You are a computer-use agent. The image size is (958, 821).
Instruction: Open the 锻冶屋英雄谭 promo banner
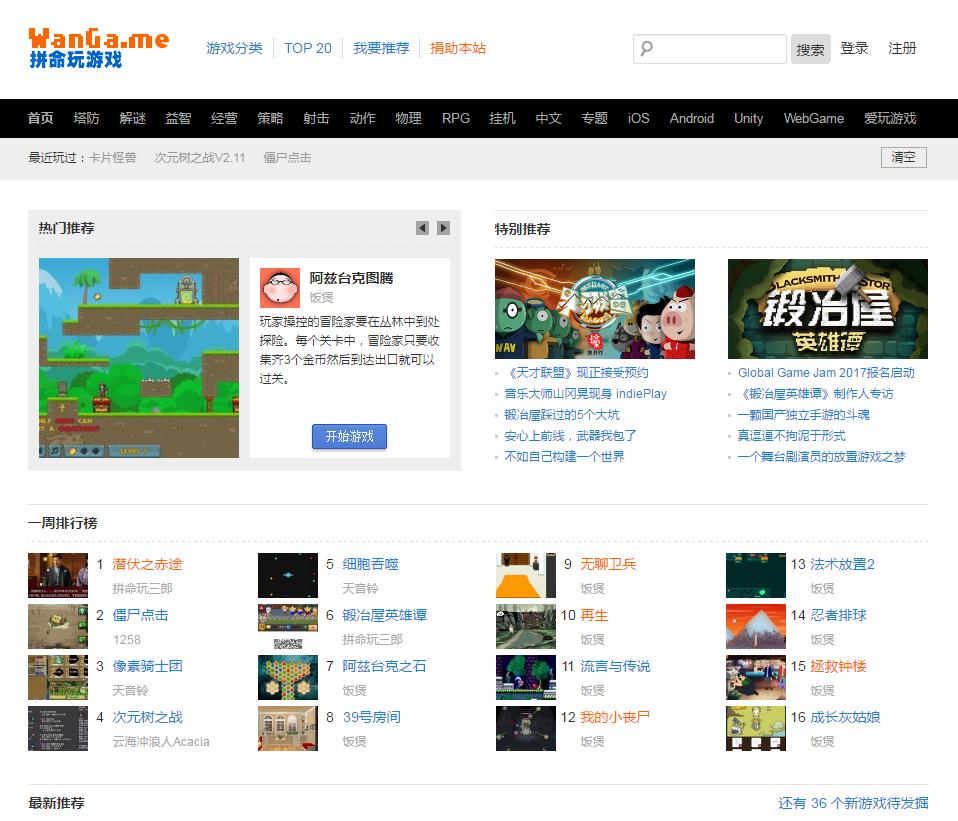[x=830, y=309]
